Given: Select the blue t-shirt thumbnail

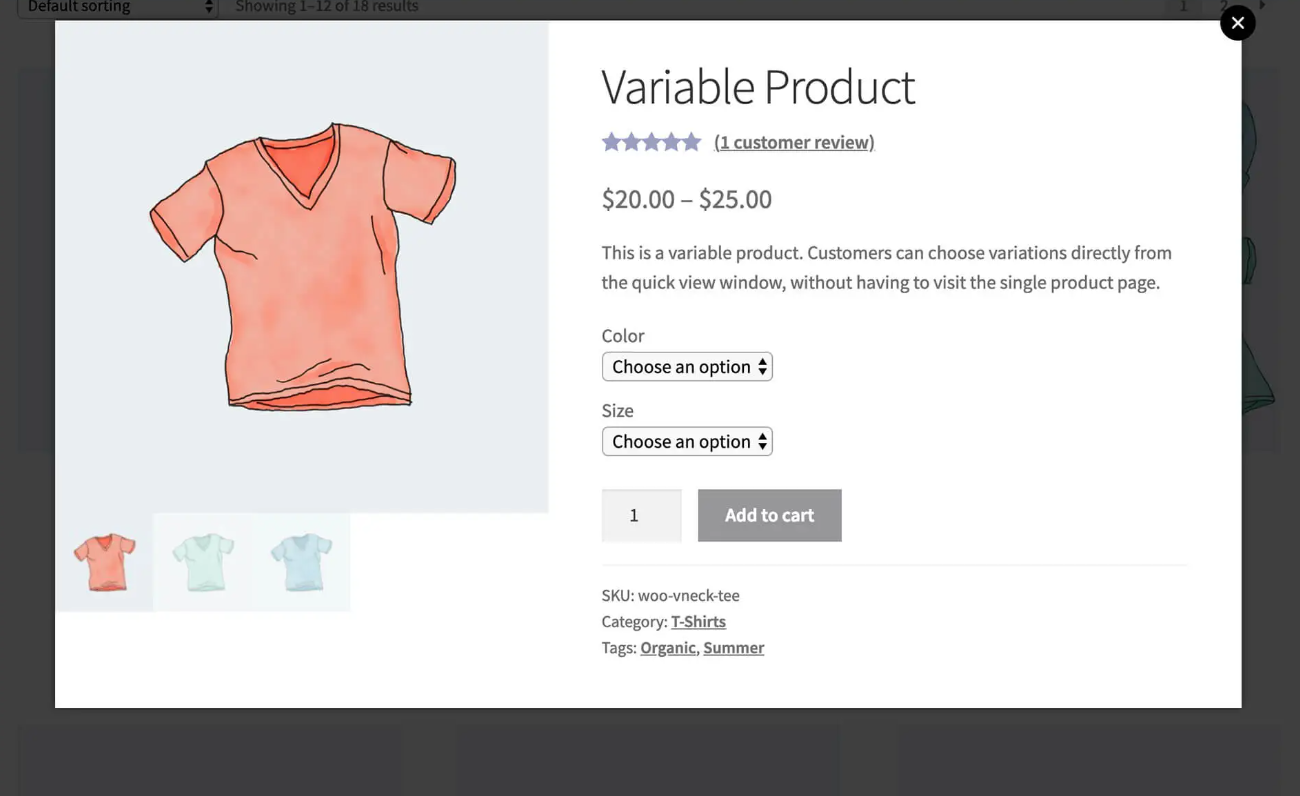Looking at the screenshot, I should [x=301, y=562].
